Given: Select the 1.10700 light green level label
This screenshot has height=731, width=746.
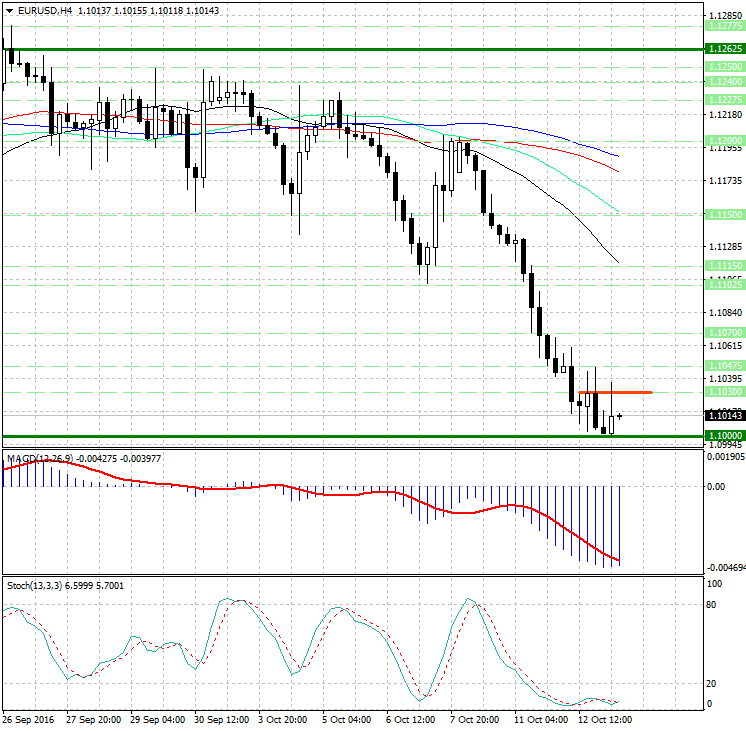Looking at the screenshot, I should pos(723,331).
